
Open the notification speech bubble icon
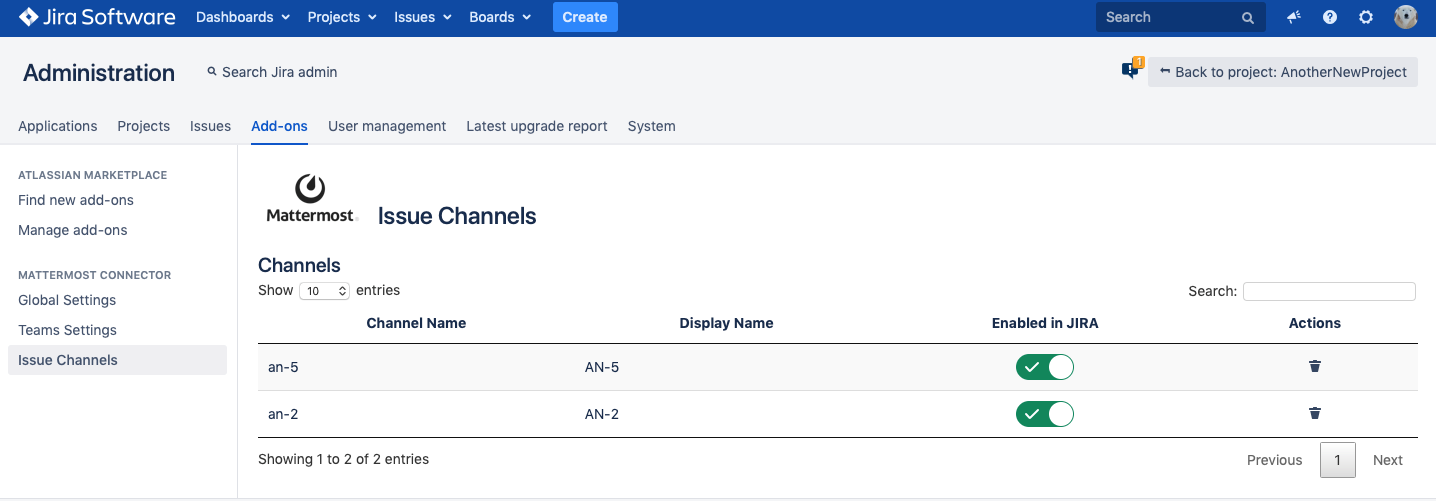pyautogui.click(x=1130, y=70)
